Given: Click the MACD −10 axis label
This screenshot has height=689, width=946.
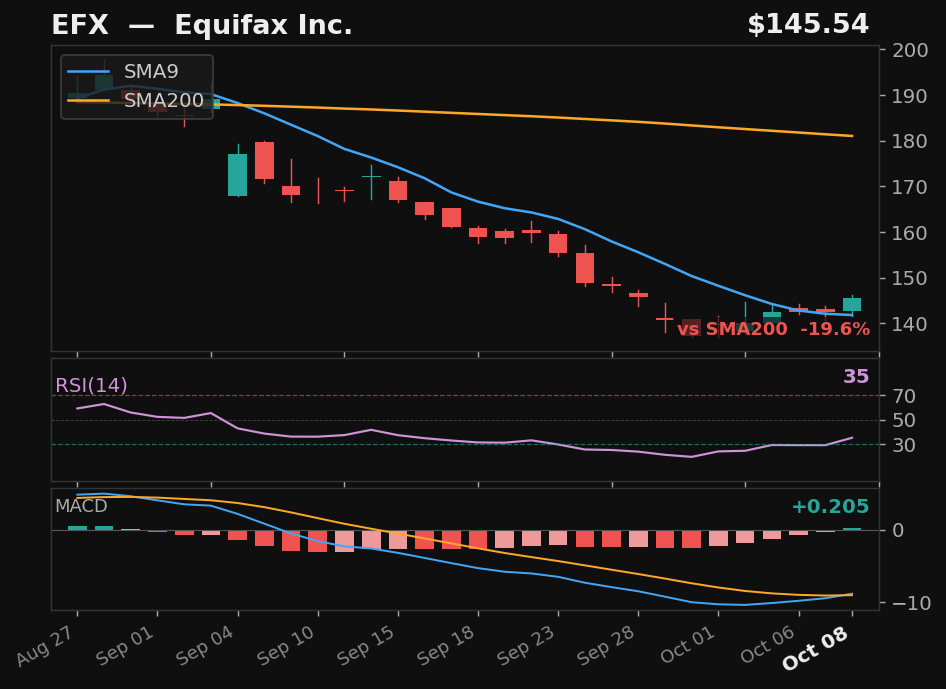Looking at the screenshot, I should click(911, 603).
